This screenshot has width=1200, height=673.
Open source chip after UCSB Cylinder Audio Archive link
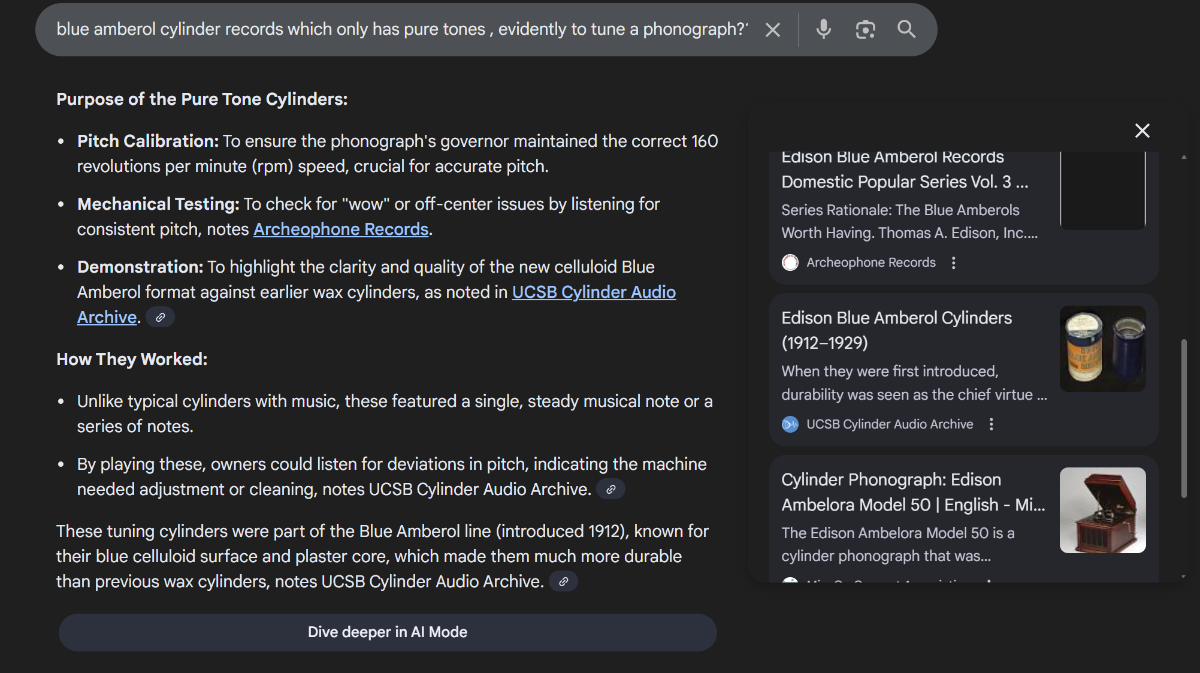pyautogui.click(x=160, y=318)
